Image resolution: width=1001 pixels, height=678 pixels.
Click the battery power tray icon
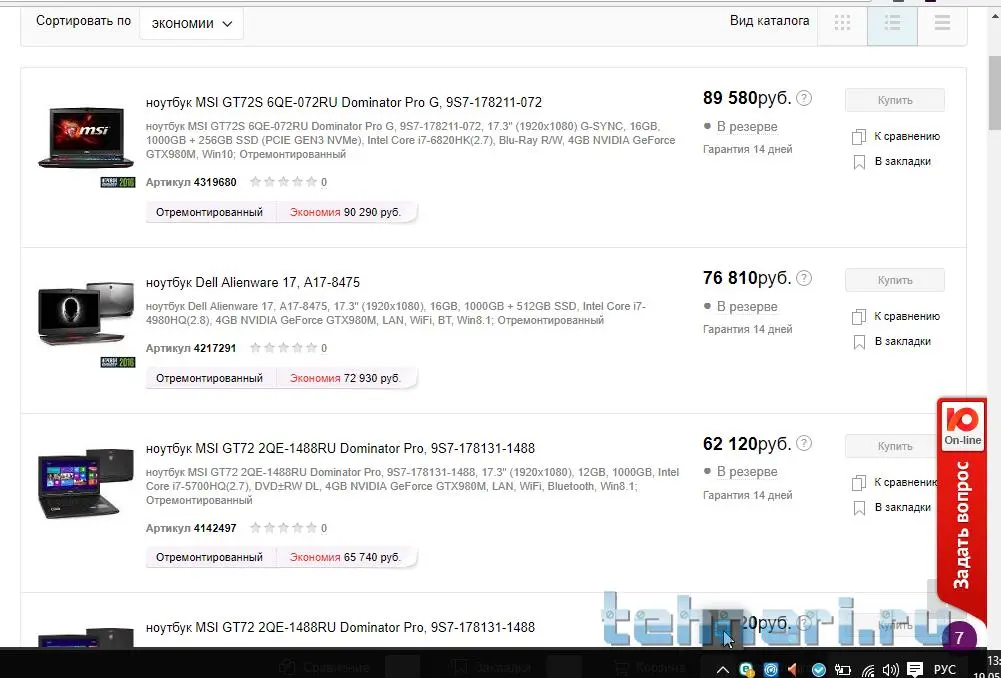tap(843, 670)
